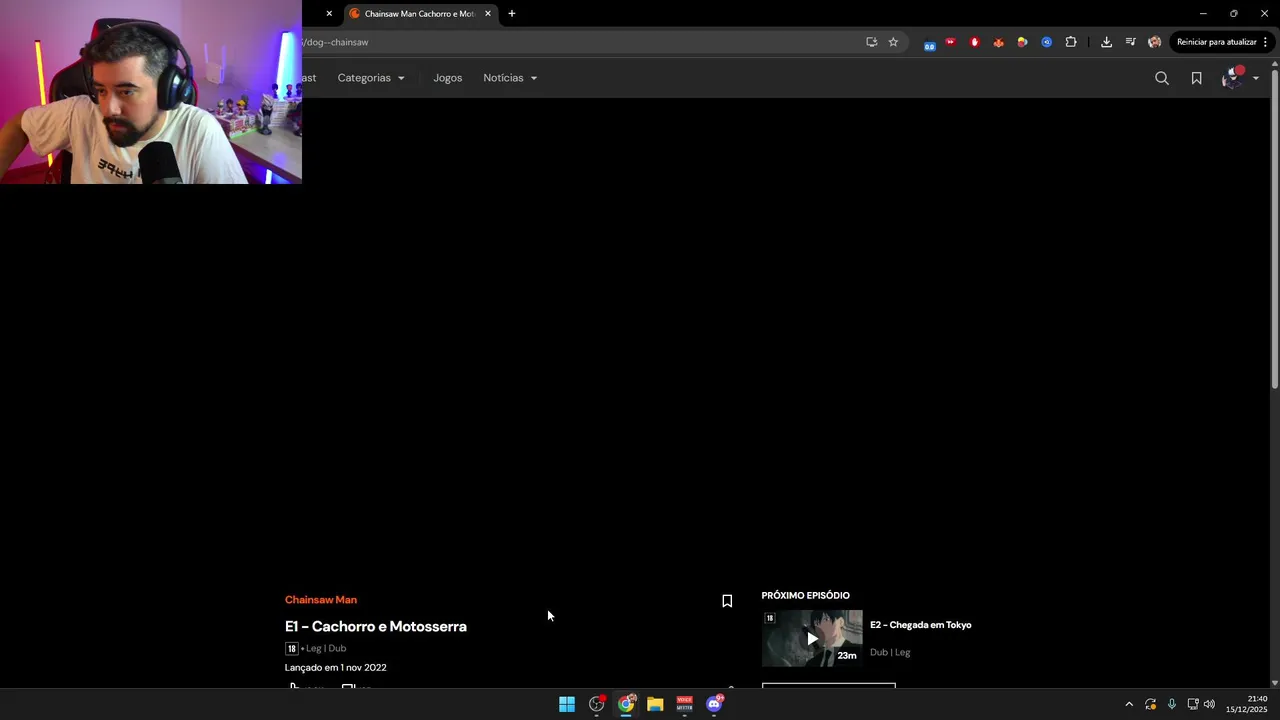
Task: Play the next episode thumbnail
Action: click(x=812, y=638)
